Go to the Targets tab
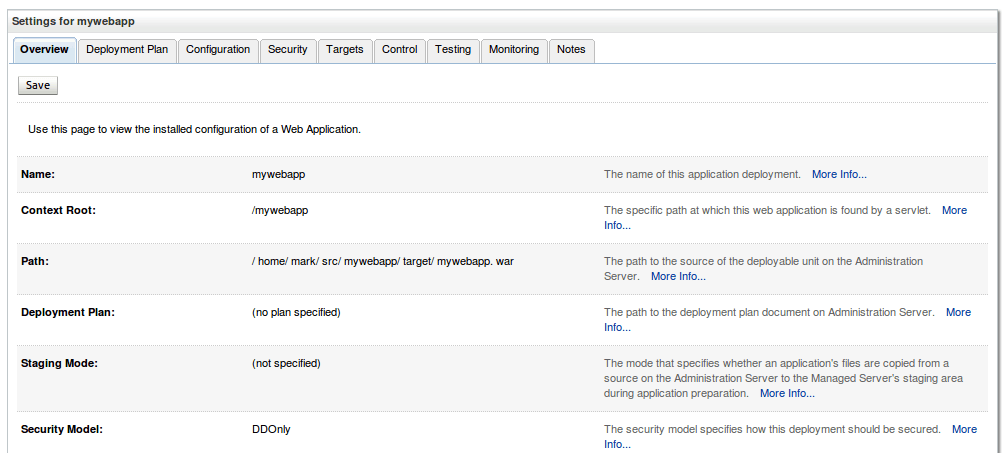This screenshot has height=453, width=1004. click(x=344, y=50)
